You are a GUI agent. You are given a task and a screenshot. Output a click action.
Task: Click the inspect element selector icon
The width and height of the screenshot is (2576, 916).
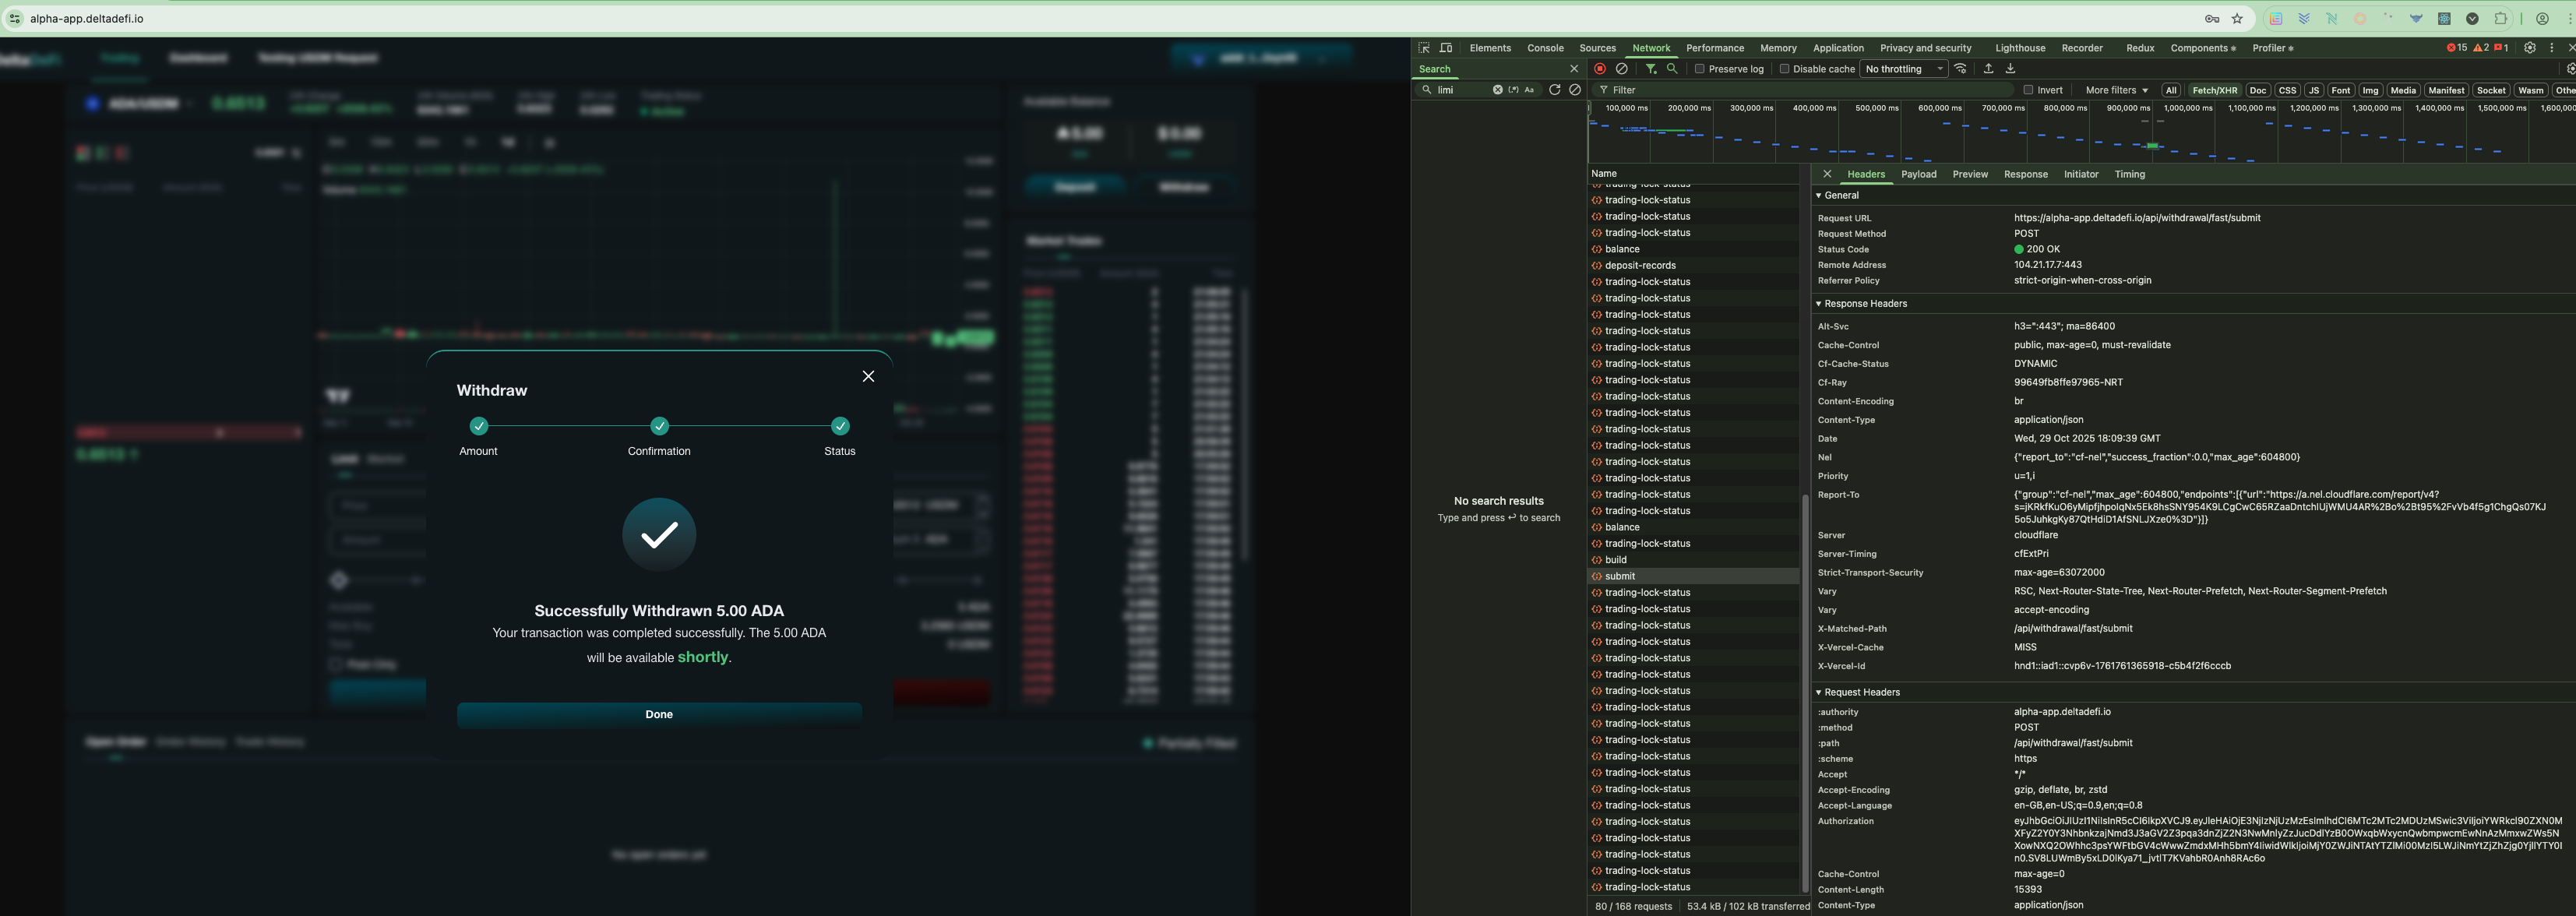click(x=1424, y=48)
